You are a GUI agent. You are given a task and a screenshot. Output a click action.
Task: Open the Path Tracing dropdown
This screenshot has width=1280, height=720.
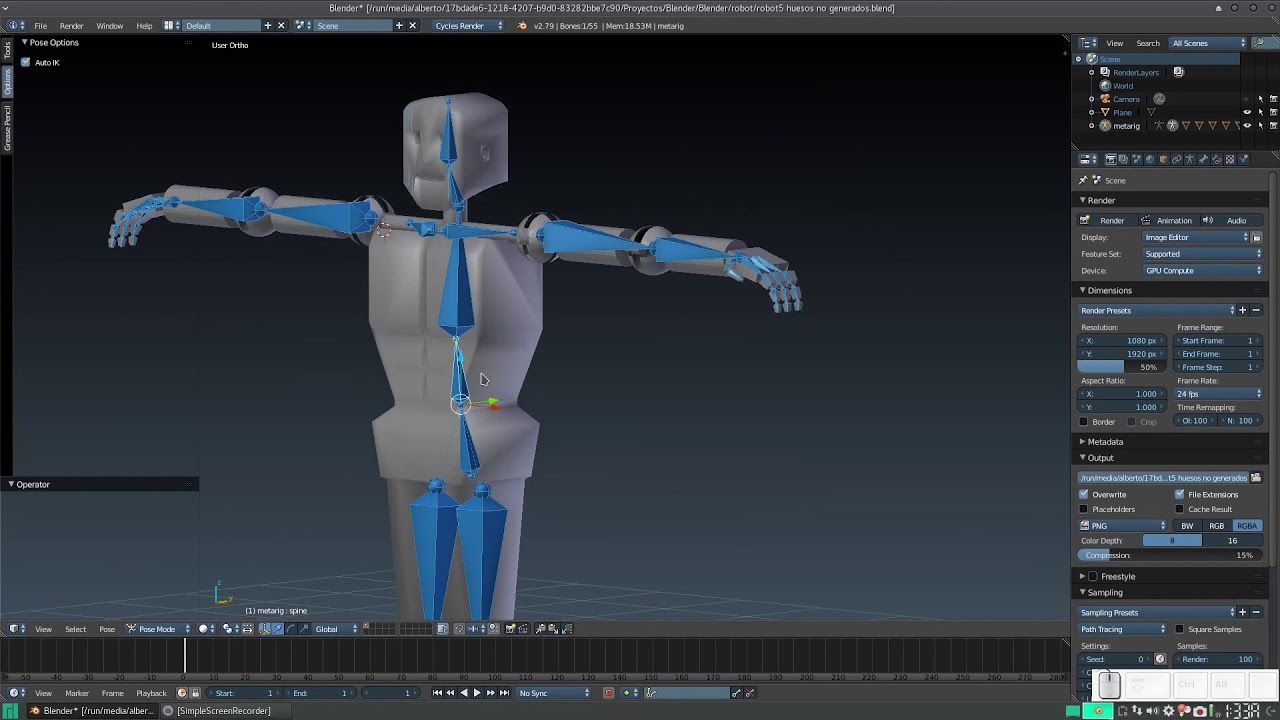tap(1123, 629)
